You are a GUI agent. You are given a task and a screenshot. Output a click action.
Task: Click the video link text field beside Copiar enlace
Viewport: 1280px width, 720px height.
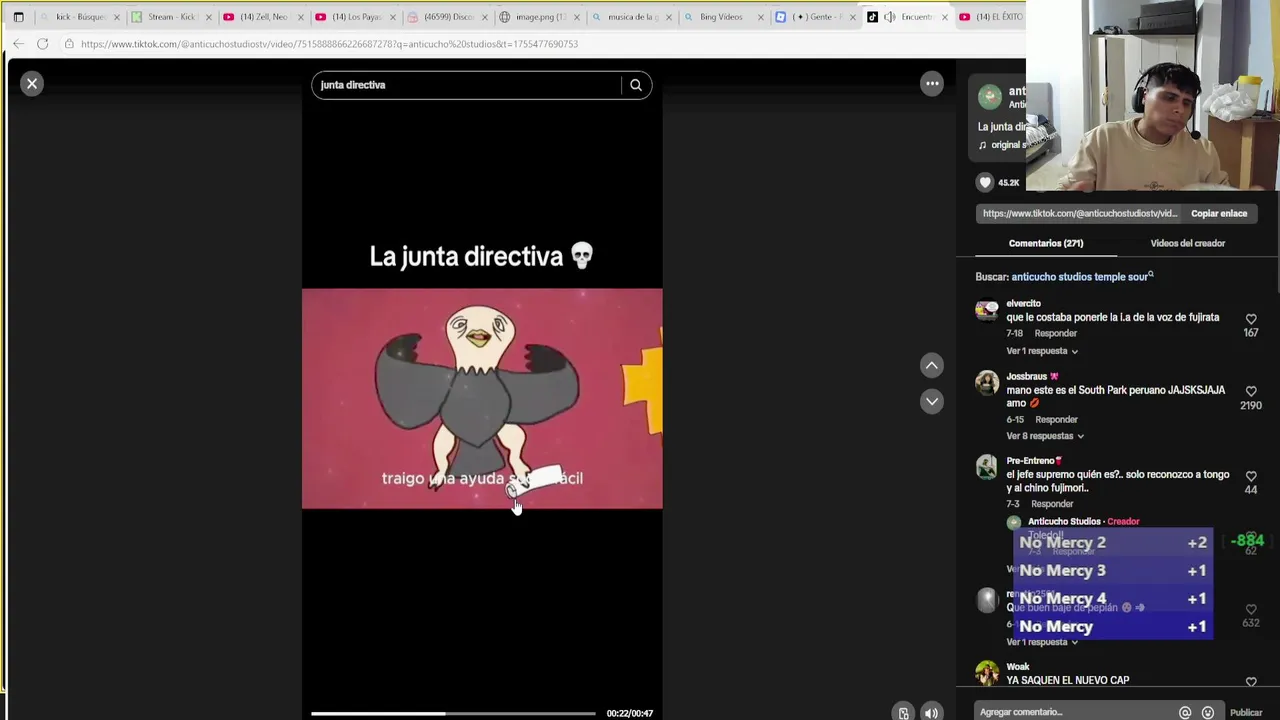click(x=1079, y=213)
